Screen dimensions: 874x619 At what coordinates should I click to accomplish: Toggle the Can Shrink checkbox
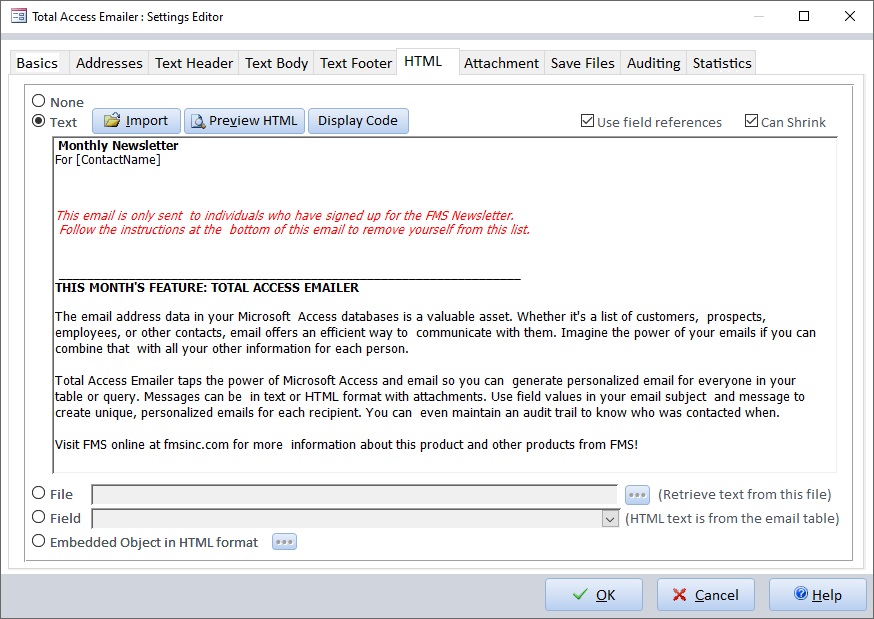751,122
